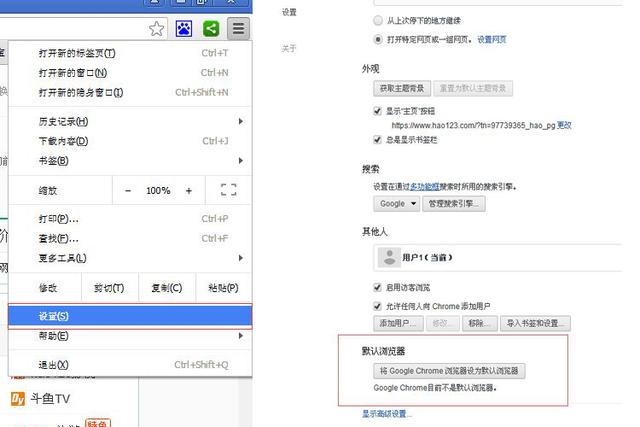Viewport: 640px width, 427px height.
Task: Click the hao123 homepage URL text
Action: pos(473,125)
